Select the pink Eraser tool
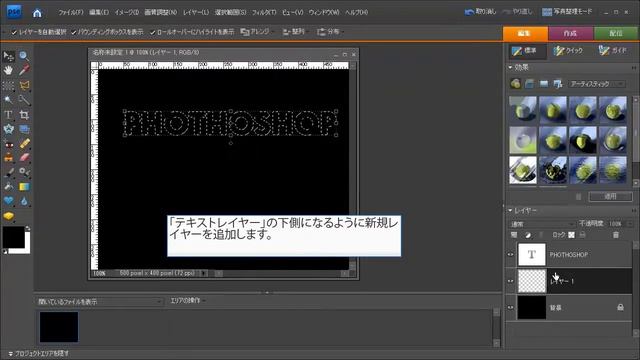Screen dimensions: 640x360 point(24,158)
